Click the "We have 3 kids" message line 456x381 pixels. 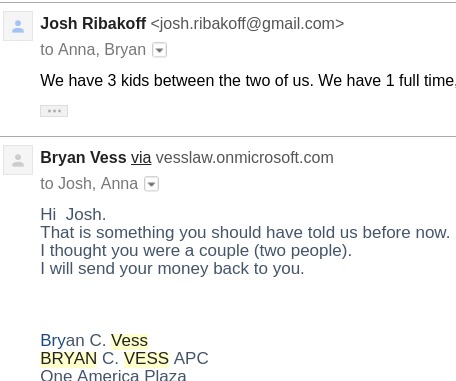click(248, 81)
